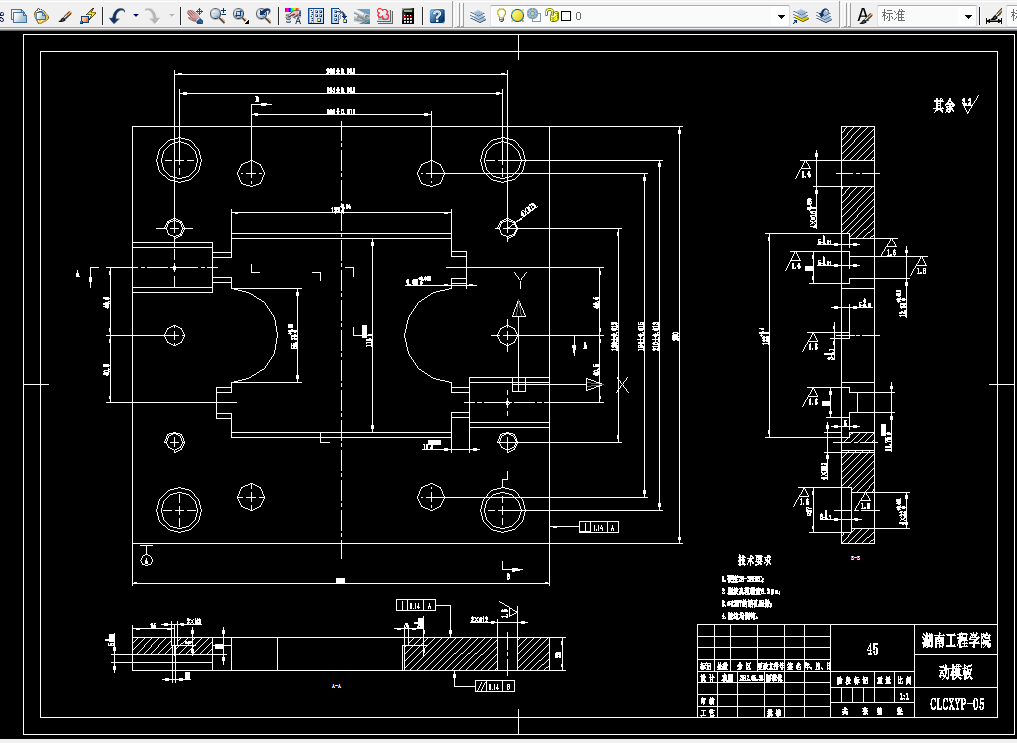Activate the Pan realtime hand tool

tap(195, 16)
